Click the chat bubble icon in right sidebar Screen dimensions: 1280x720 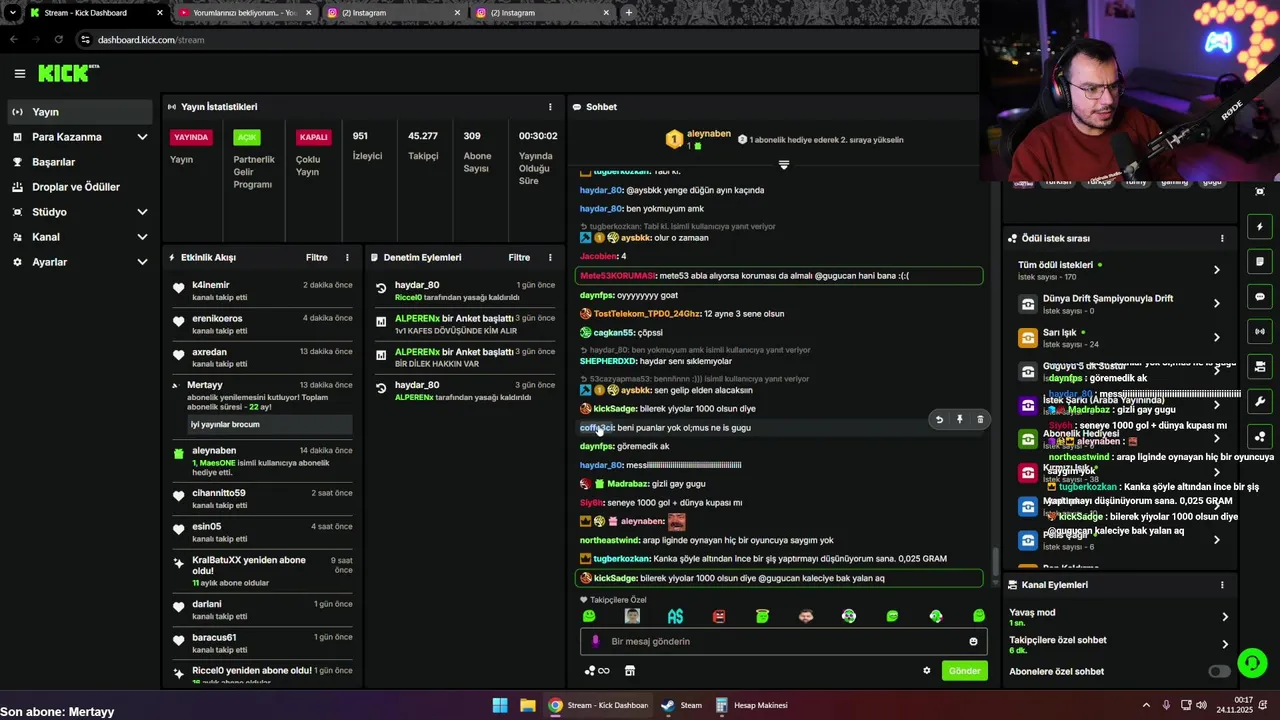pos(1260,297)
